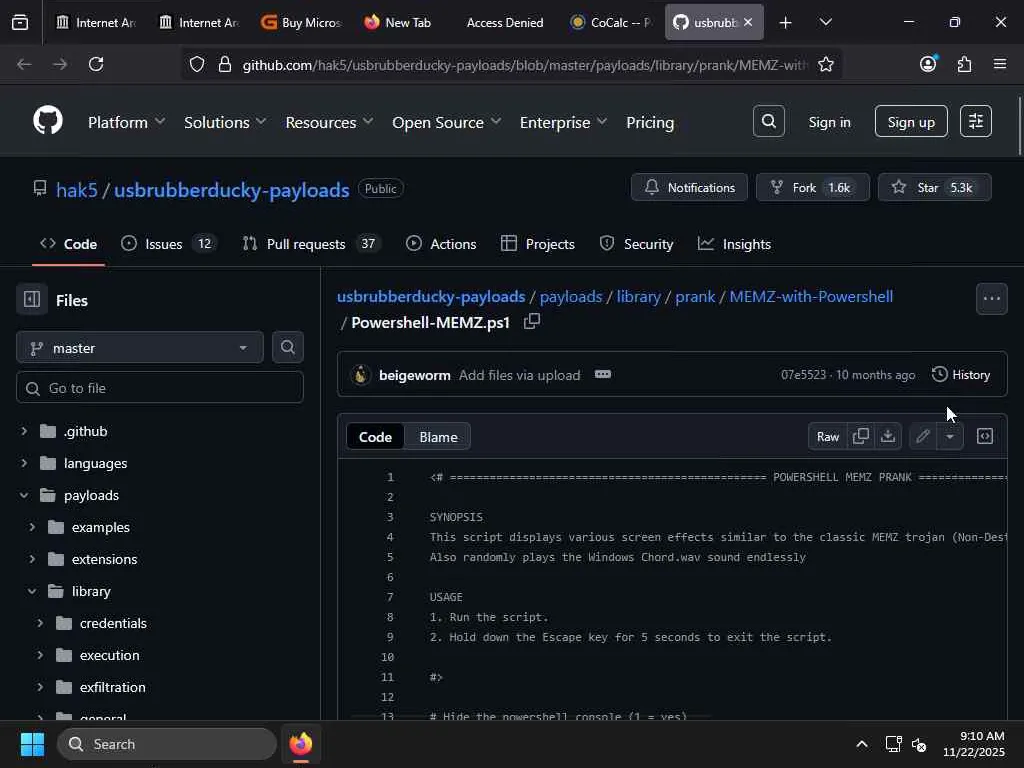Open the Firefox account icon
Image resolution: width=1024 pixels, height=768 pixels.
[928, 63]
